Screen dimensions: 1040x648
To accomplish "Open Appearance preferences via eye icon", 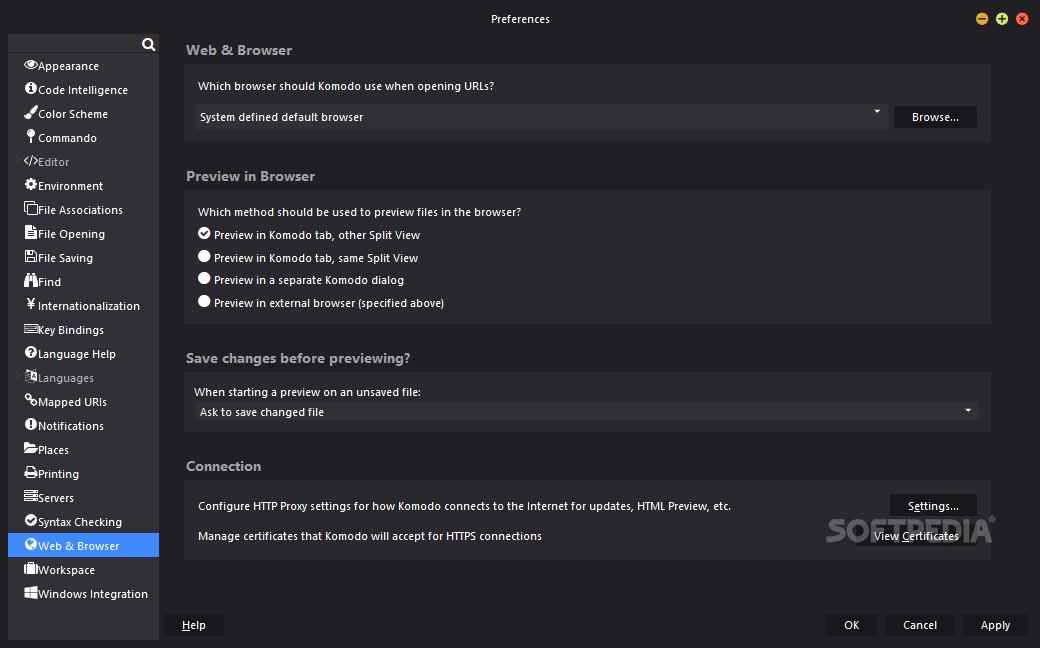I will coord(31,64).
